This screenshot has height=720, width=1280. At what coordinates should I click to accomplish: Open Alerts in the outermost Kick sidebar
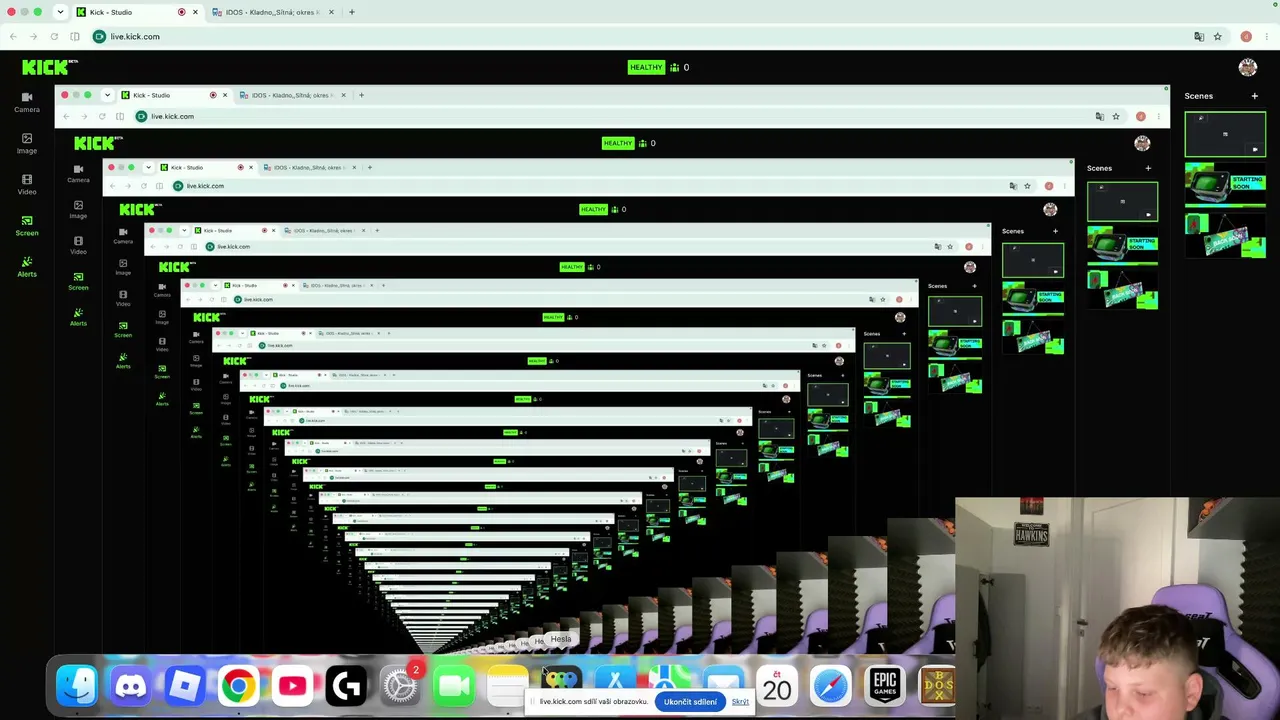click(27, 266)
